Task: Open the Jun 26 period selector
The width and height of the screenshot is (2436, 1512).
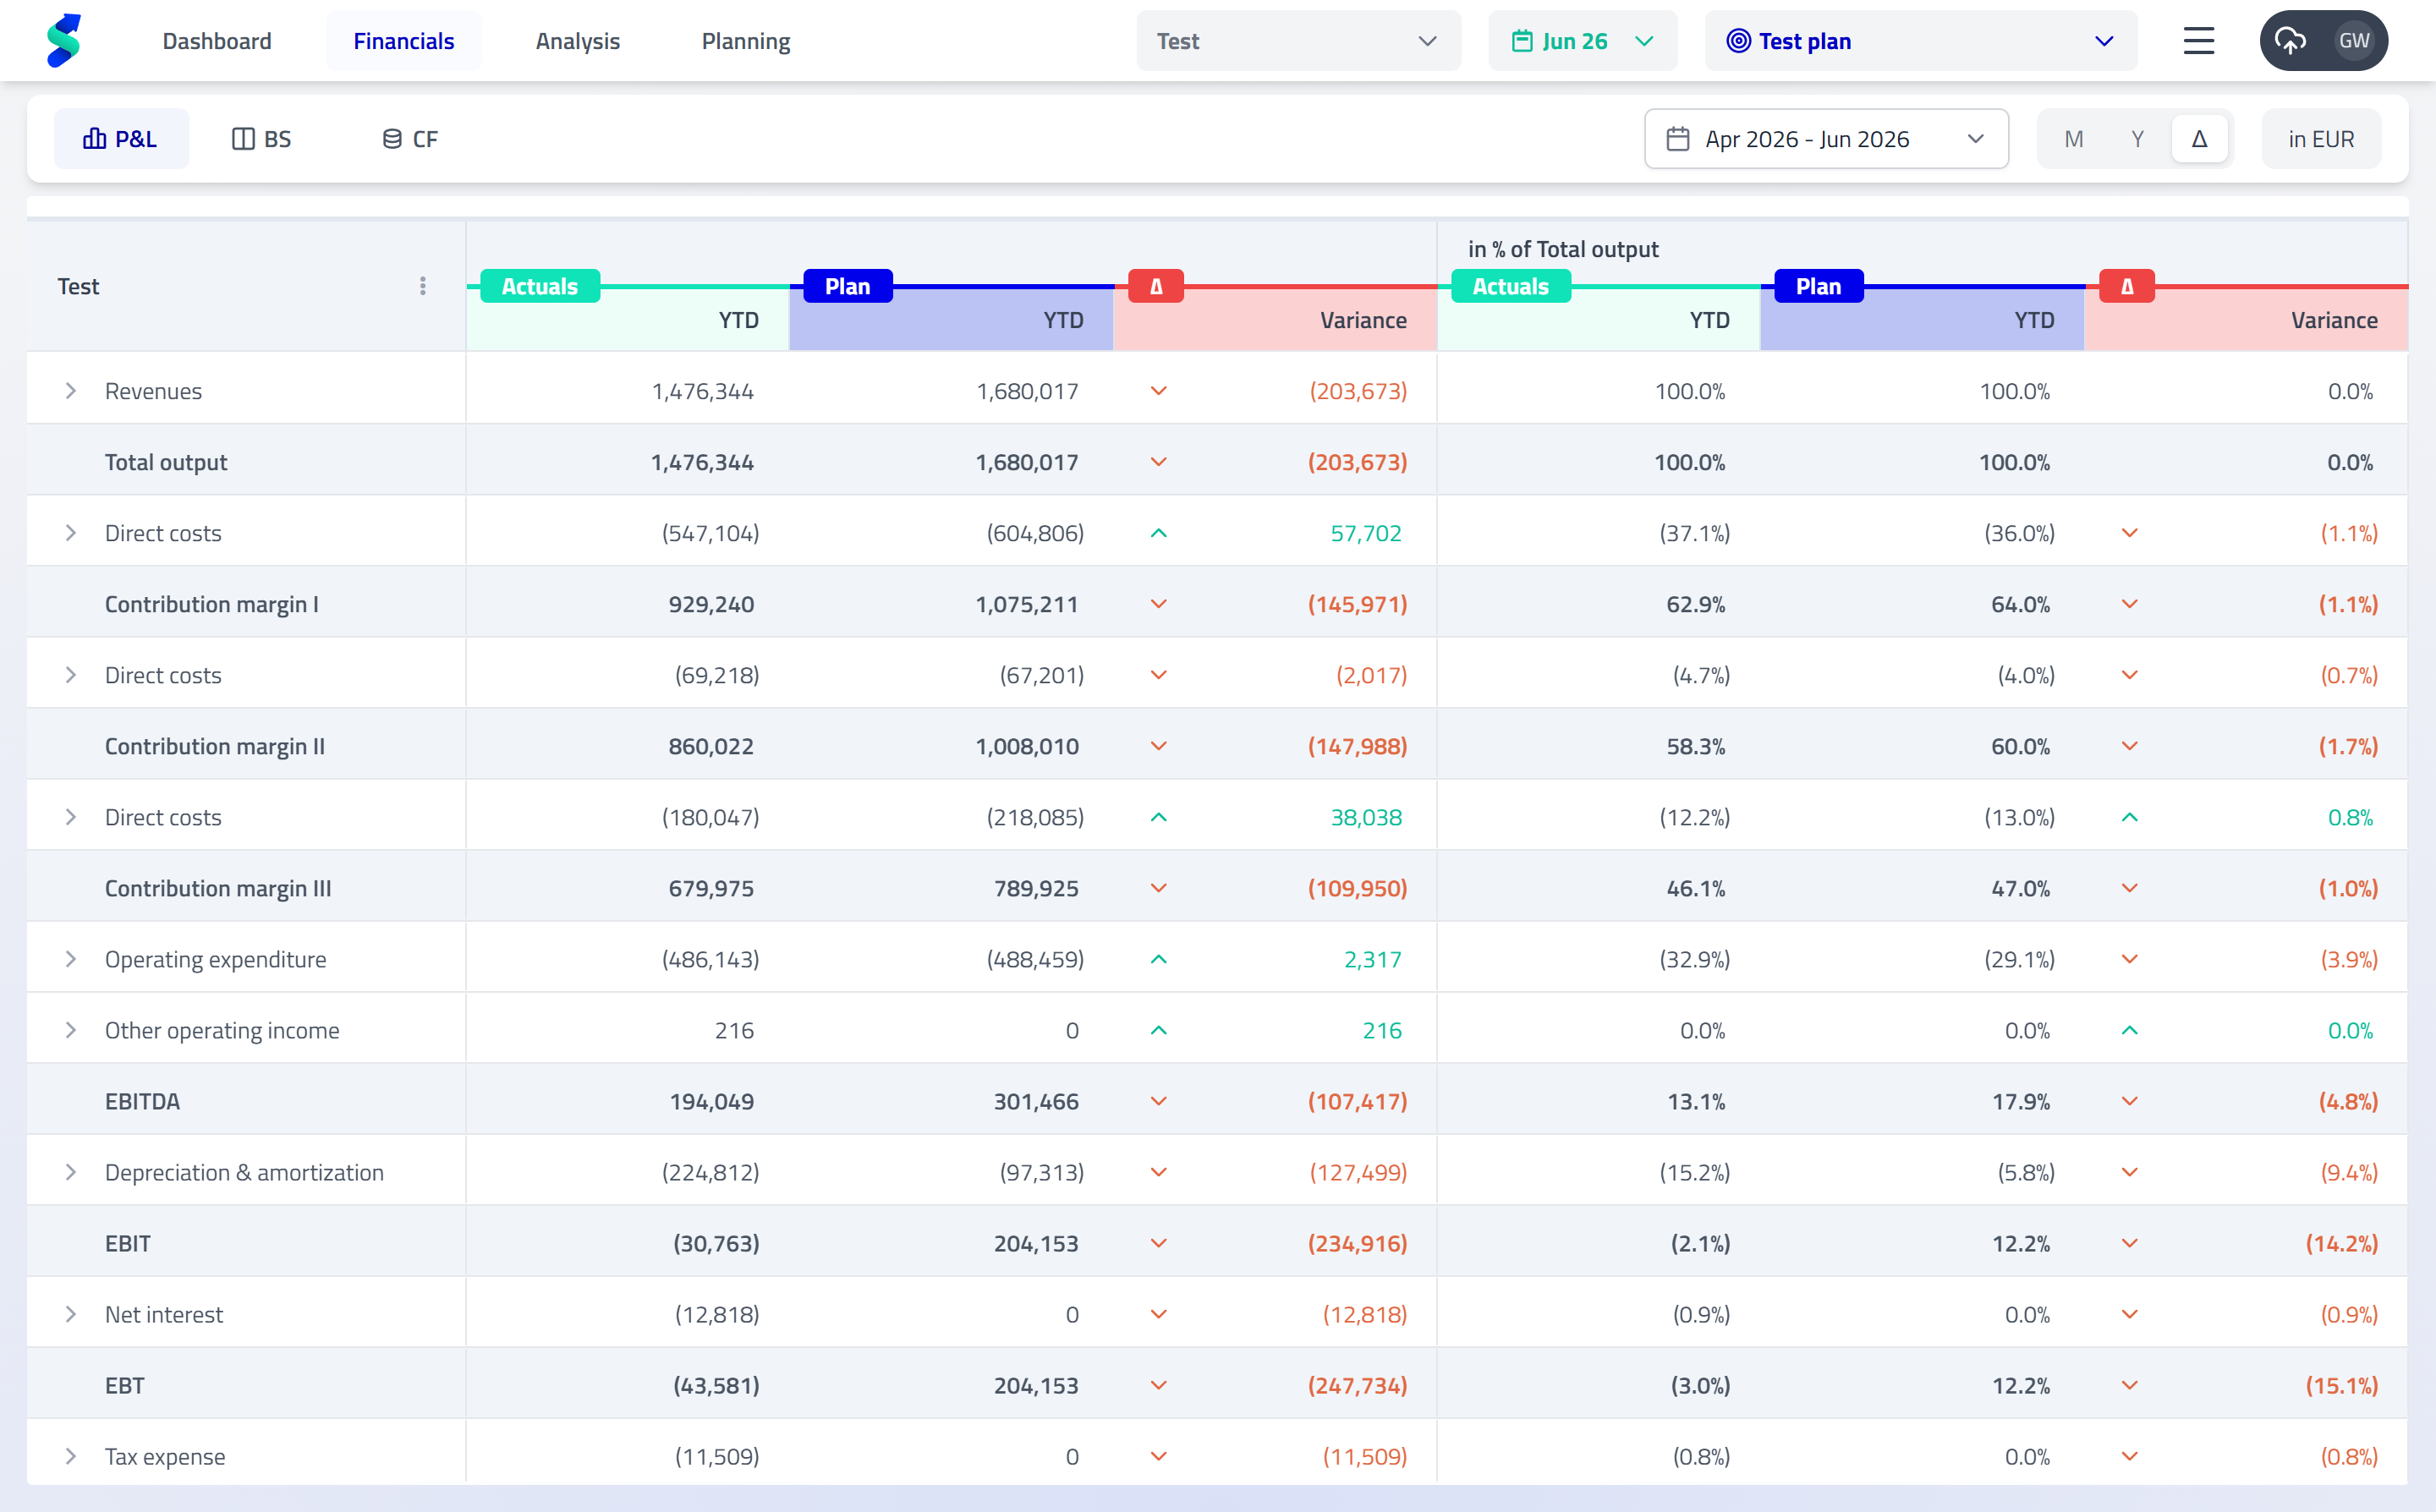Action: pyautogui.click(x=1582, y=41)
